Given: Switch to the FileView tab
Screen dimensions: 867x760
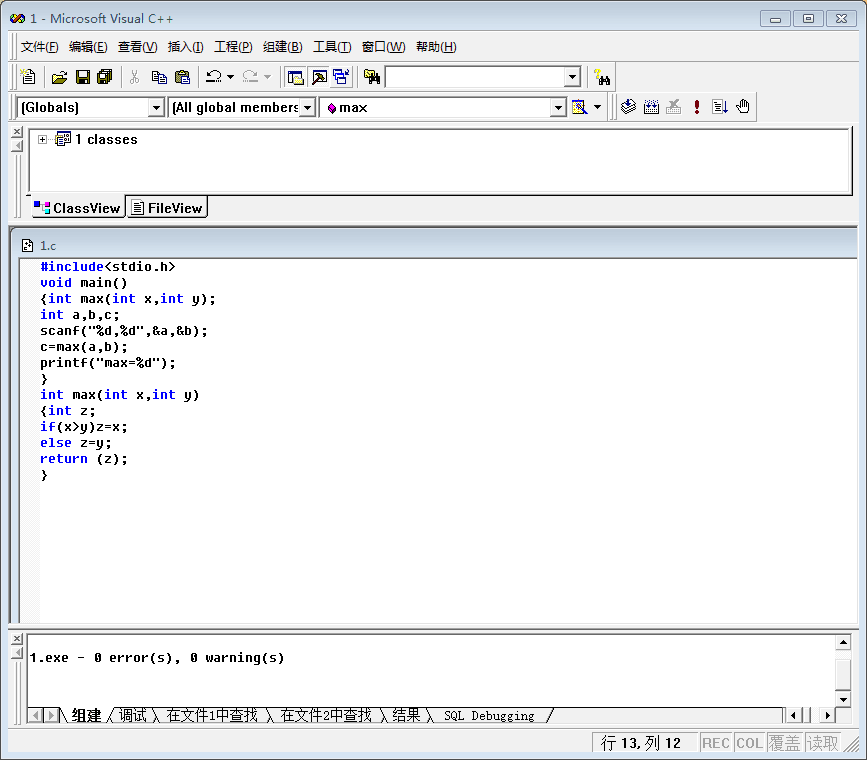Looking at the screenshot, I should point(167,208).
